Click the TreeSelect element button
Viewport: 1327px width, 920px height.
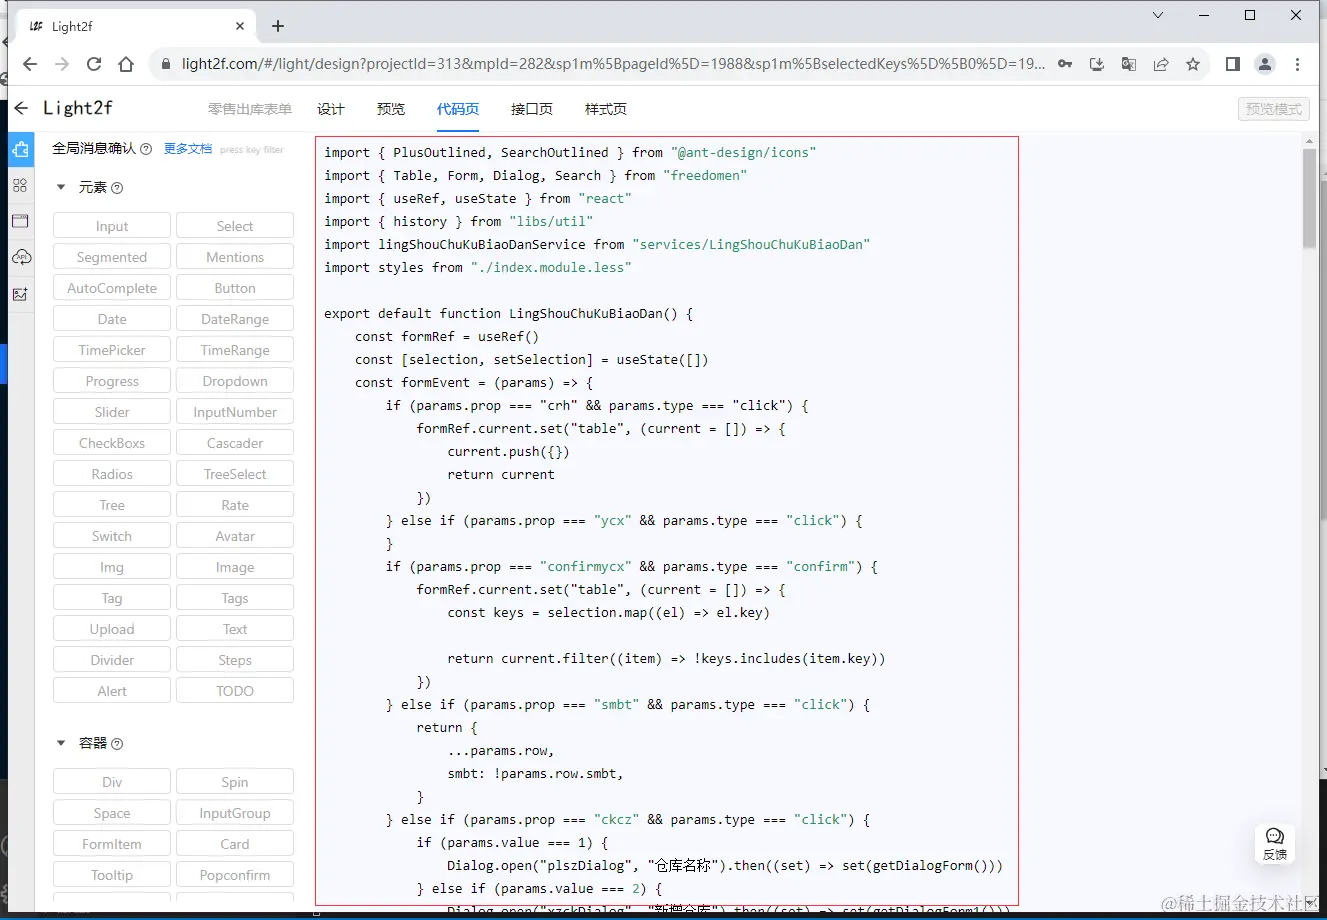coord(235,474)
